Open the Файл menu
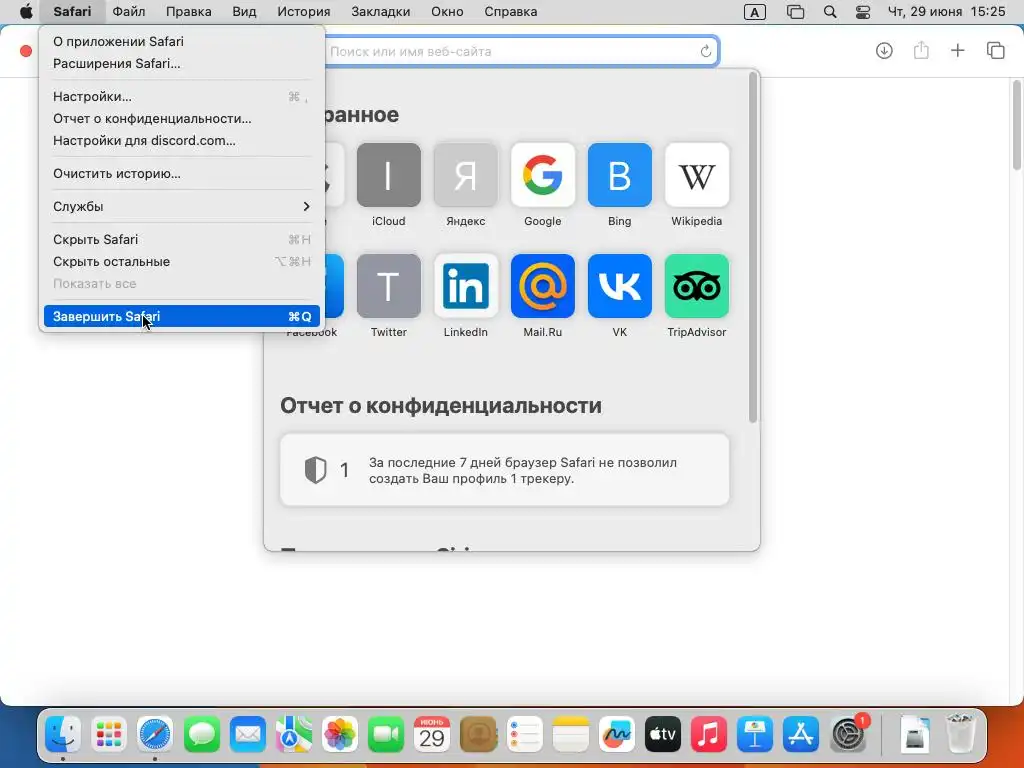1024x768 pixels. click(129, 12)
